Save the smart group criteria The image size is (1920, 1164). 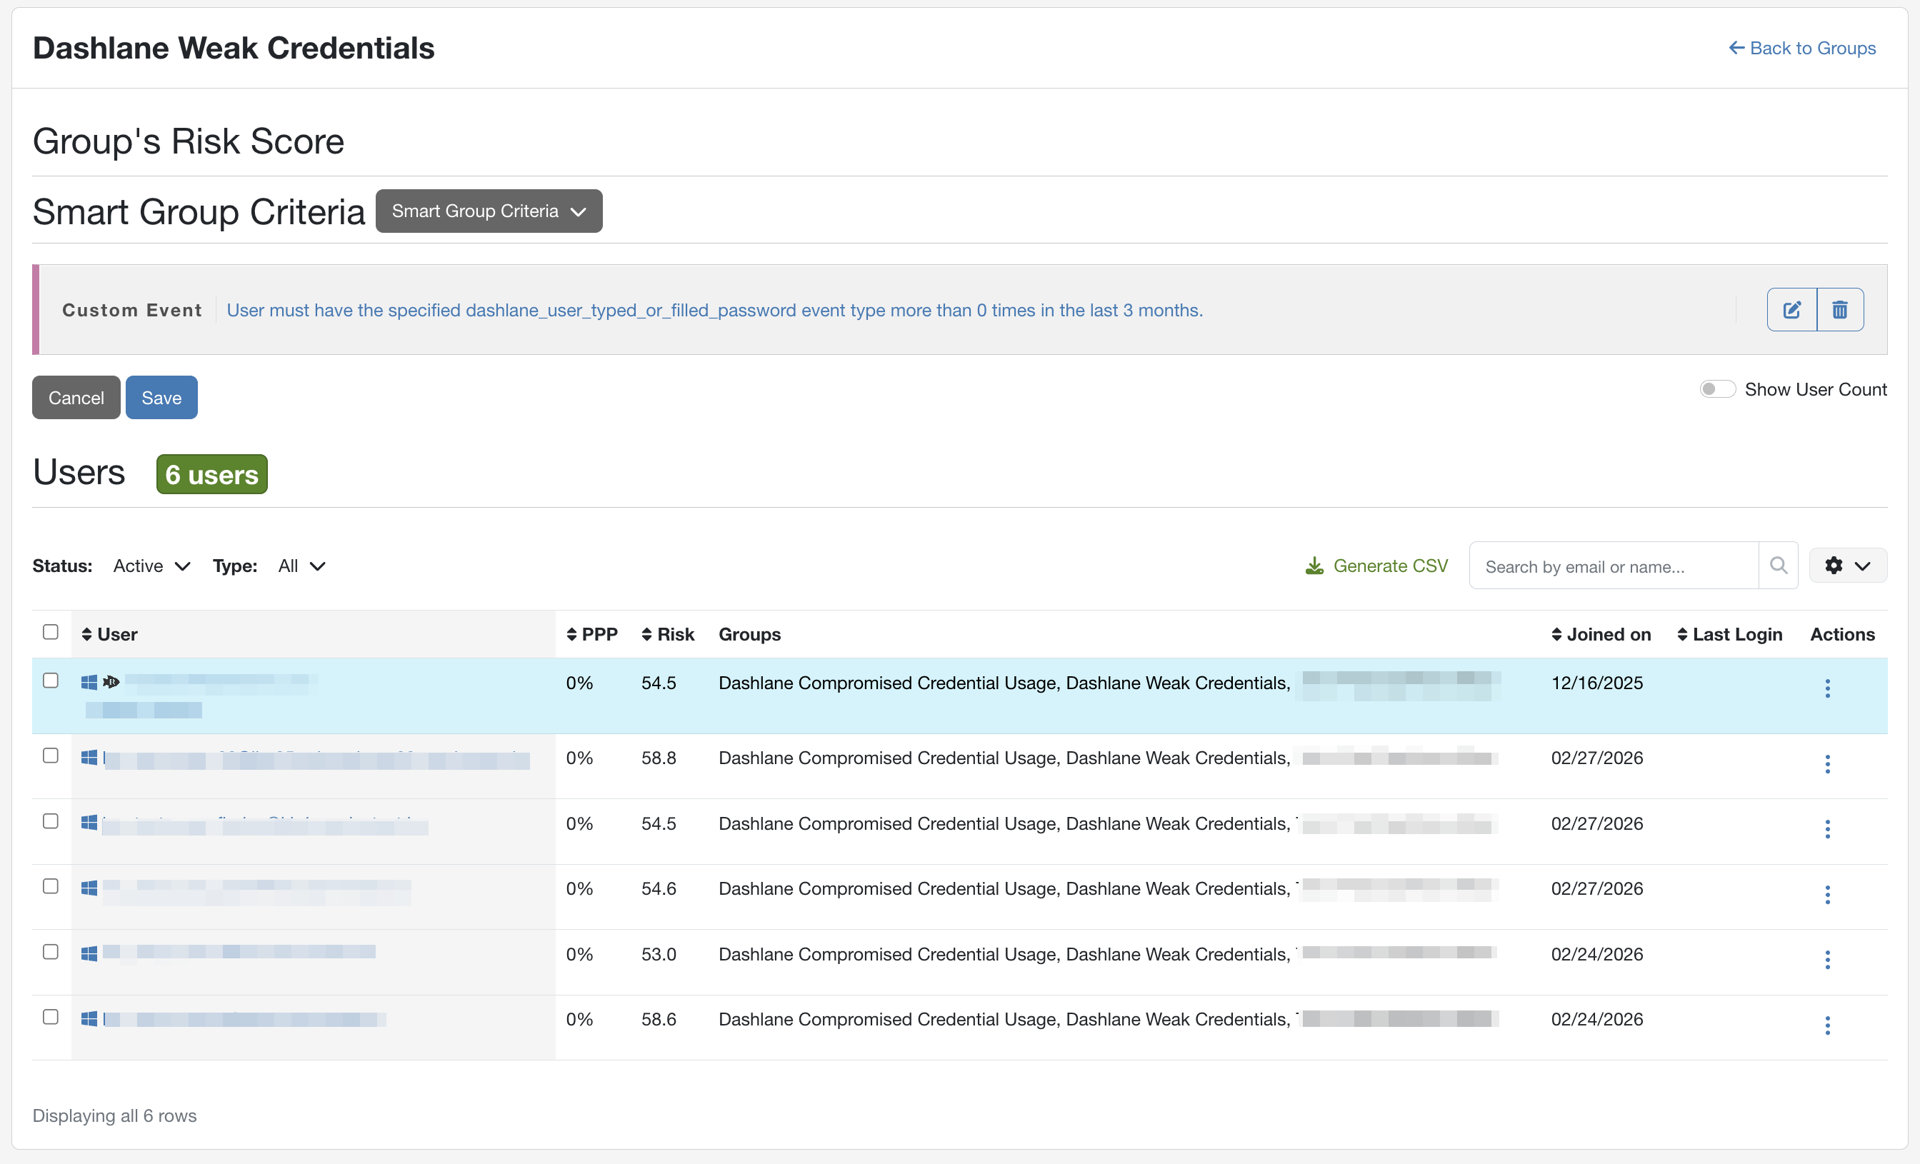click(x=162, y=398)
